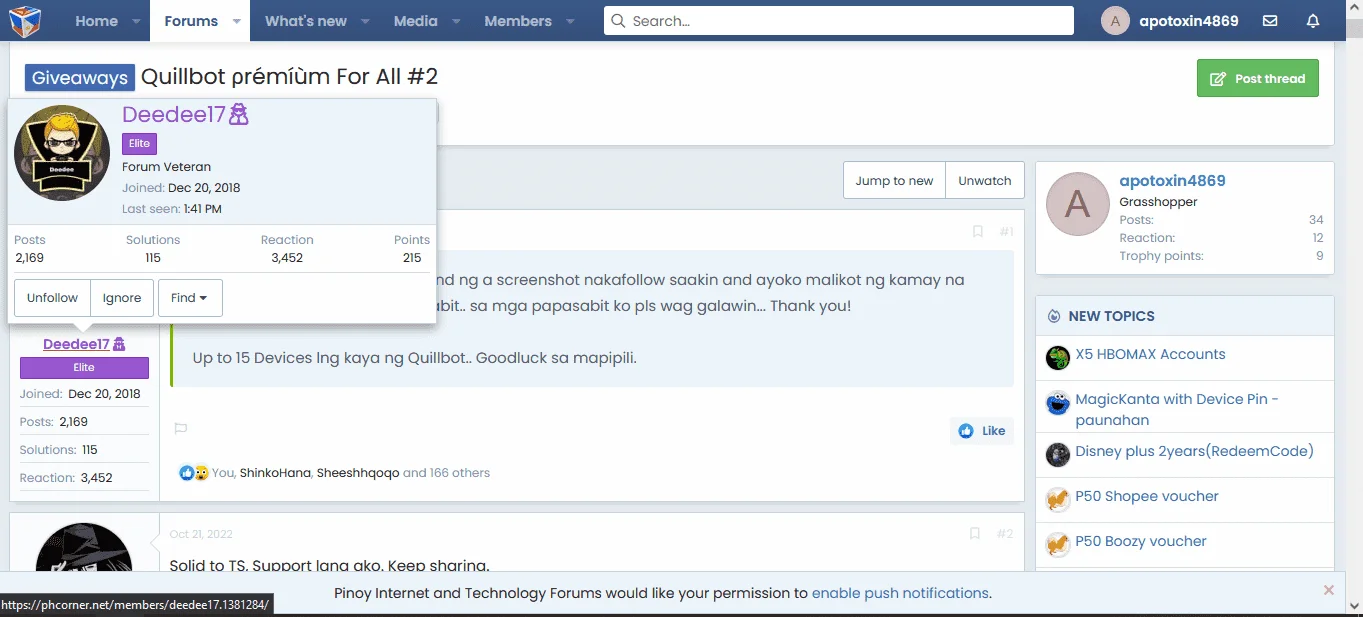Click the Post thread button
Viewport: 1363px width, 617px height.
[x=1258, y=78]
